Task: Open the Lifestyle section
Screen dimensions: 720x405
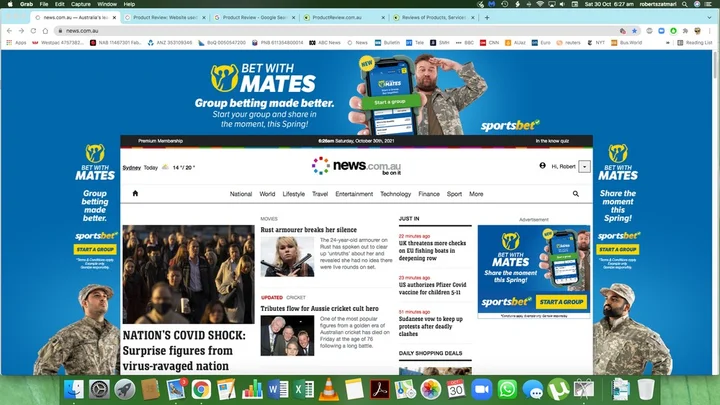Action: click(293, 194)
